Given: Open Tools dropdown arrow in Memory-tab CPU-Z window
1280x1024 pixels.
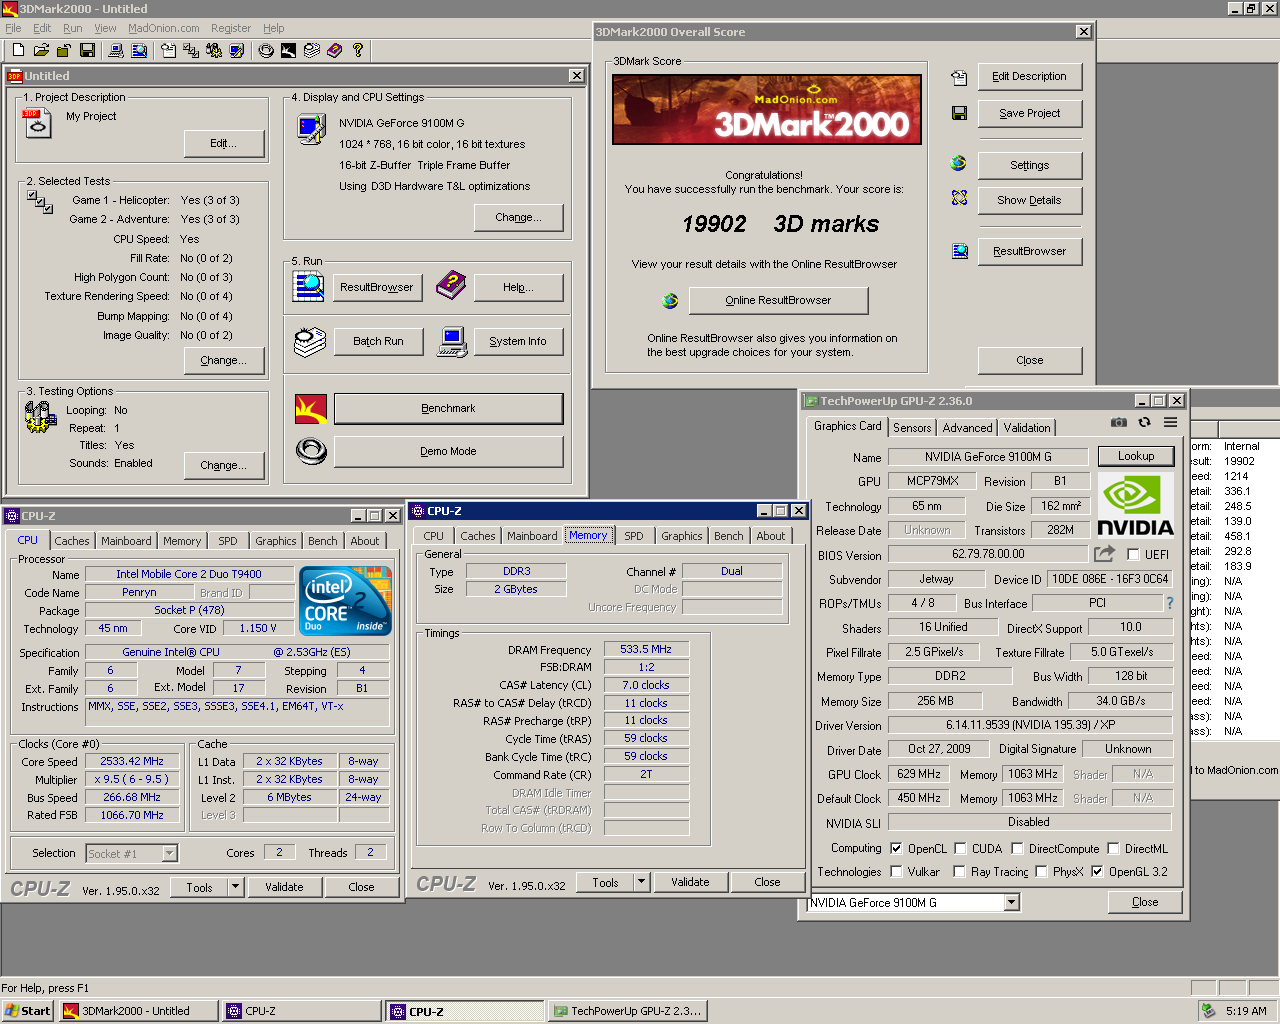Looking at the screenshot, I should 641,882.
